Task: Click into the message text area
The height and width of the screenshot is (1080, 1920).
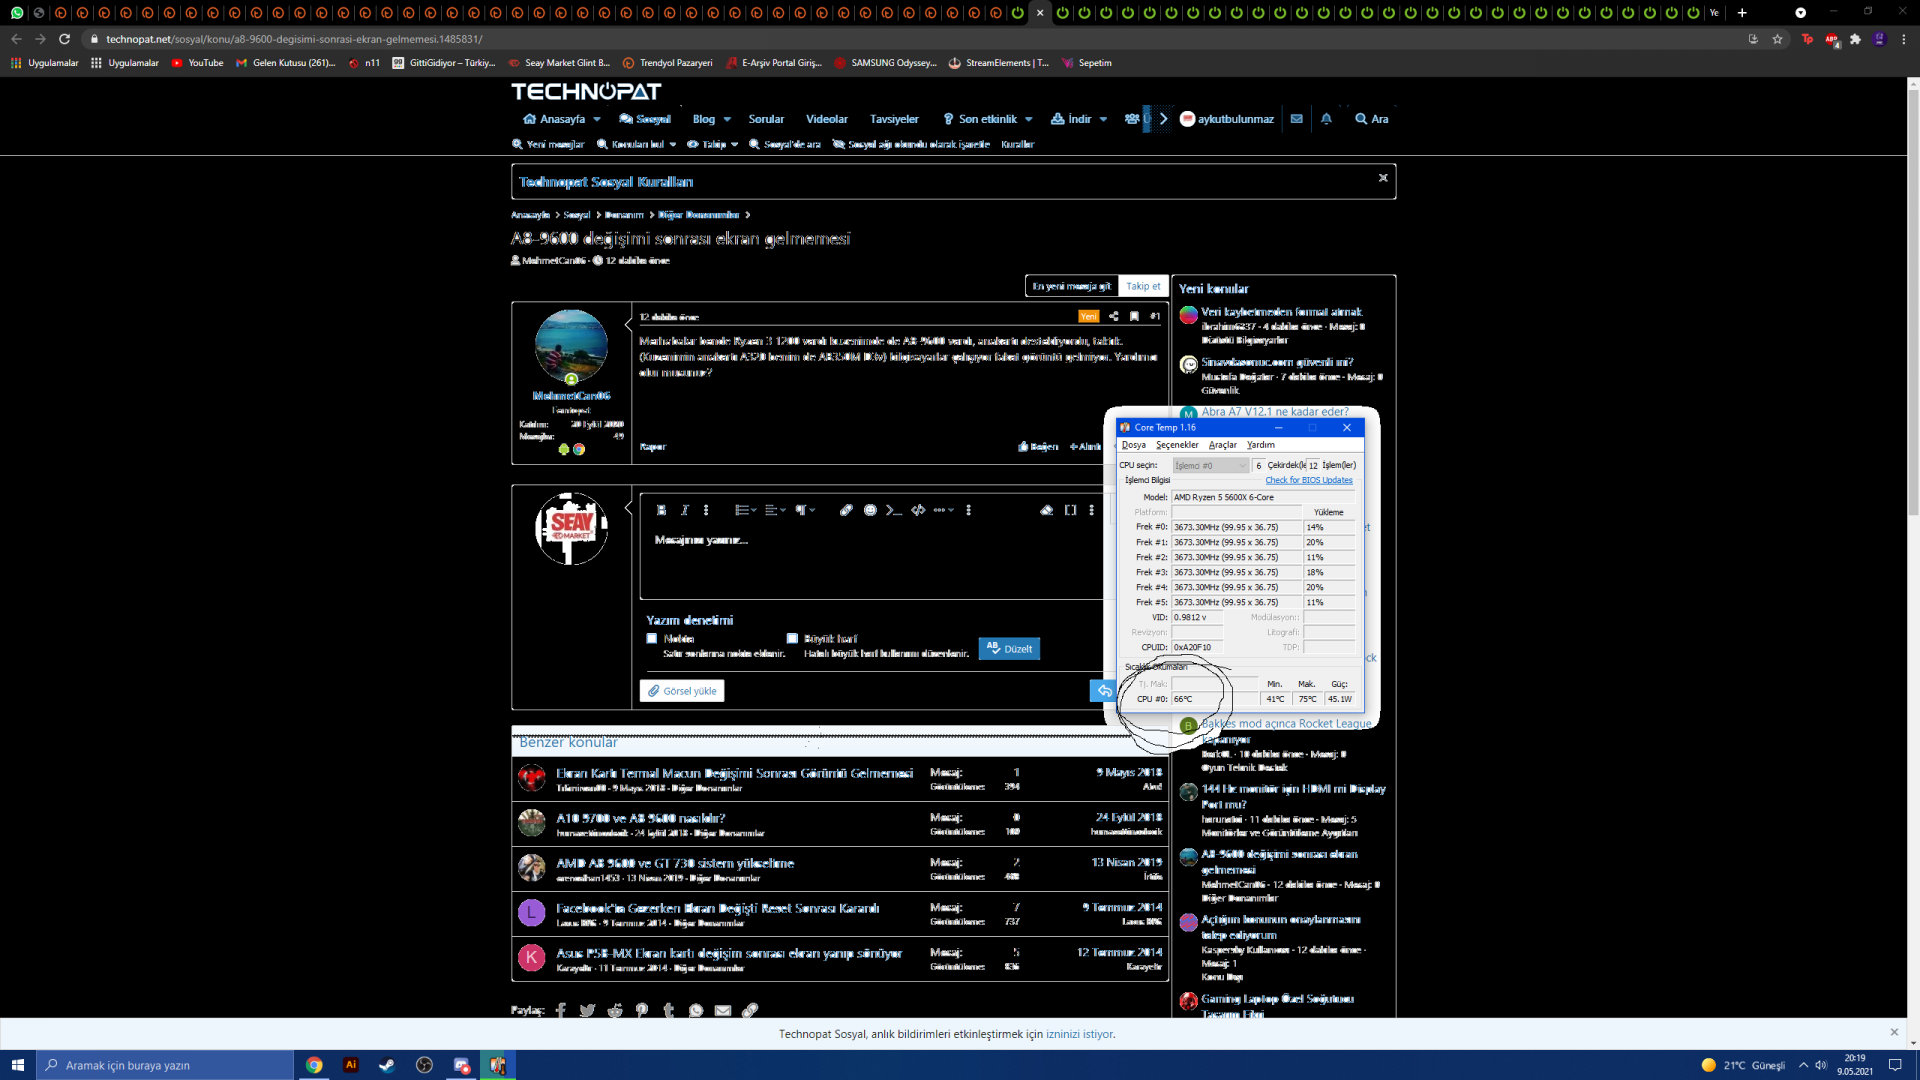Action: 870,565
